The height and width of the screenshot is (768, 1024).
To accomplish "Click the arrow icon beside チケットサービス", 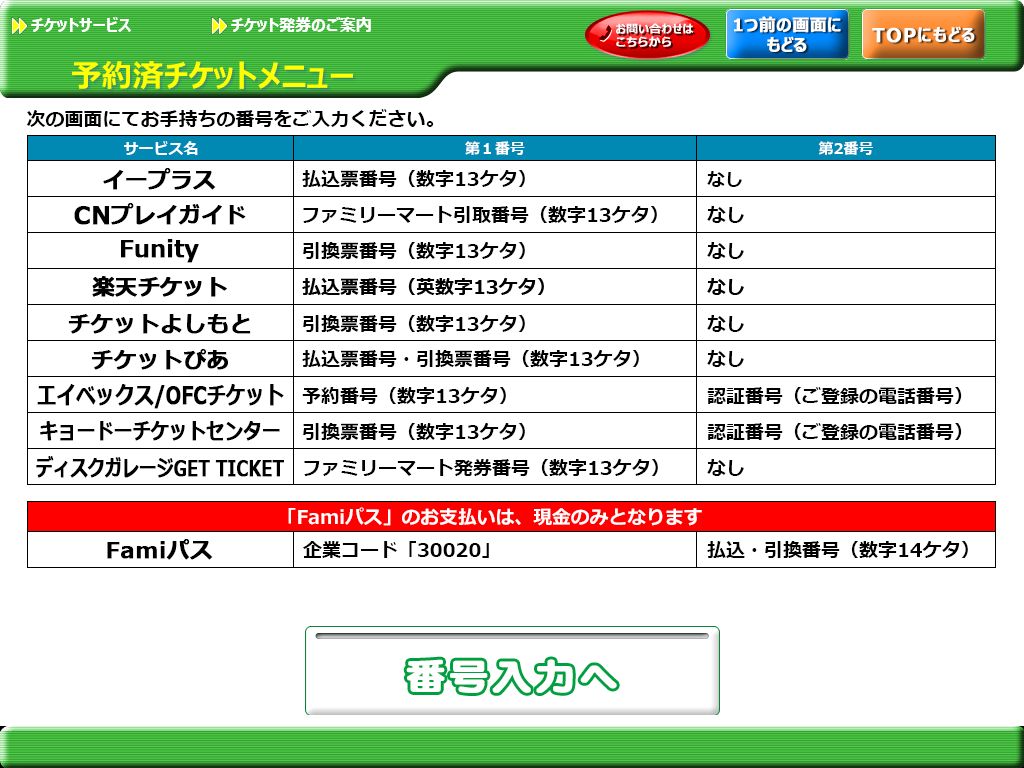I will 18,26.
